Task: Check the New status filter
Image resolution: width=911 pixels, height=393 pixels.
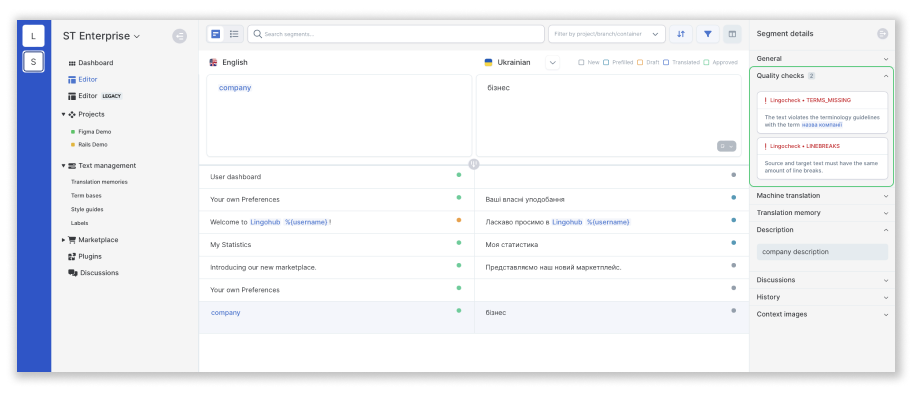Action: (x=581, y=62)
